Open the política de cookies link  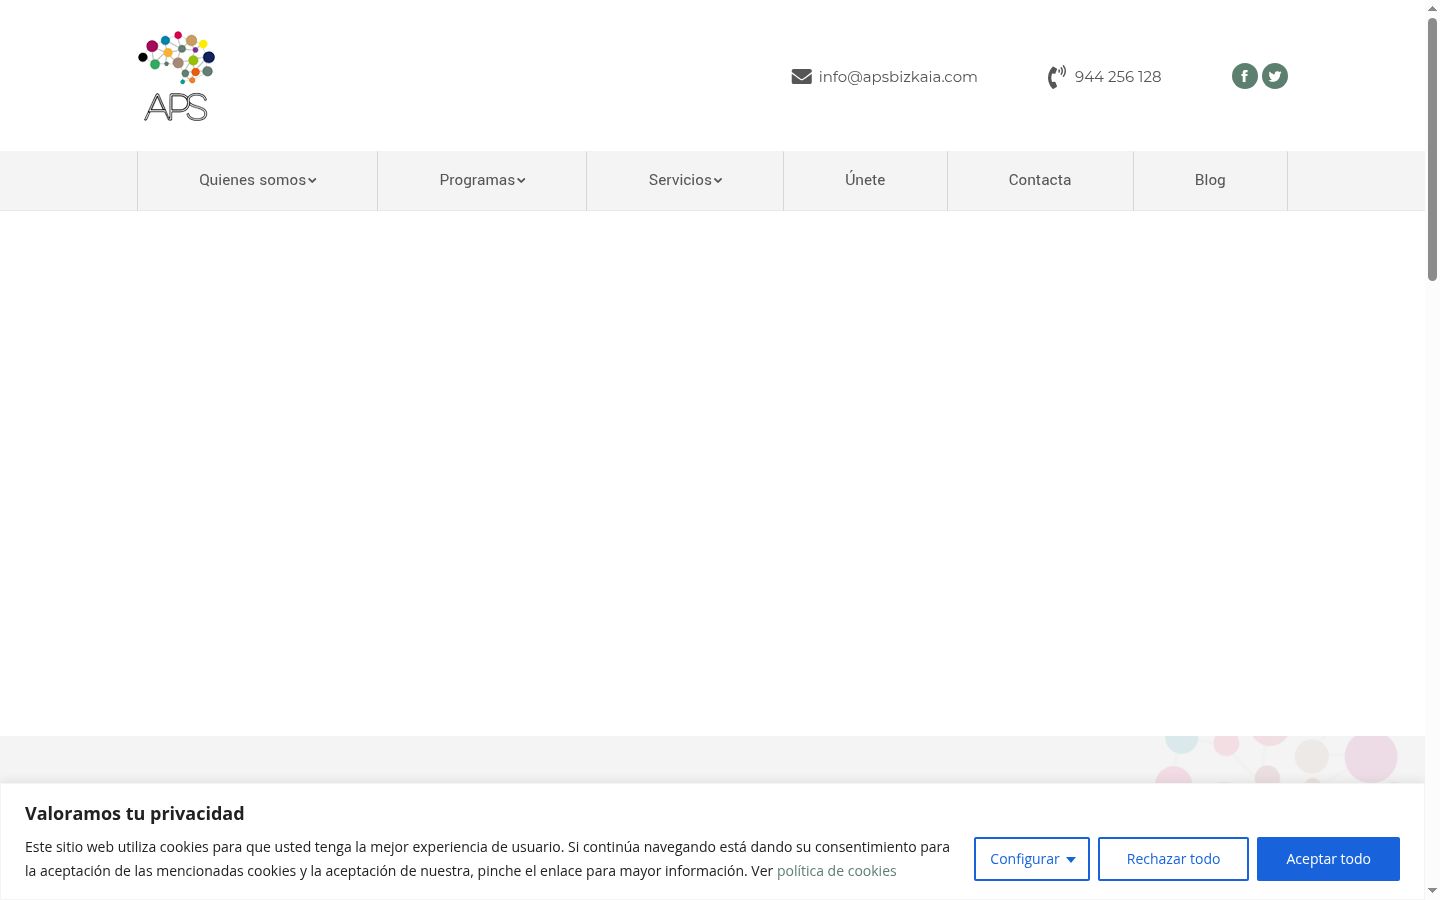pyautogui.click(x=836, y=871)
